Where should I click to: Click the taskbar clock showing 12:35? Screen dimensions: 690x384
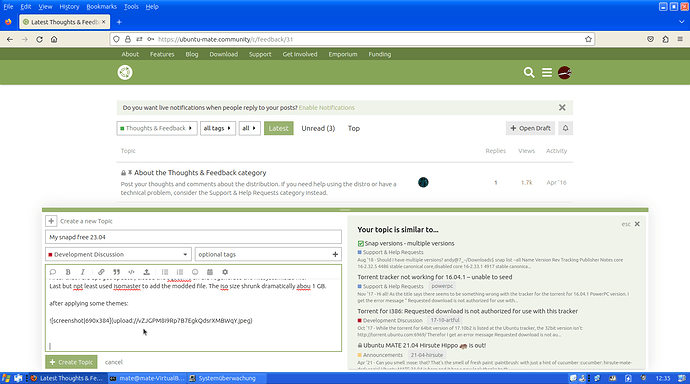click(x=663, y=378)
